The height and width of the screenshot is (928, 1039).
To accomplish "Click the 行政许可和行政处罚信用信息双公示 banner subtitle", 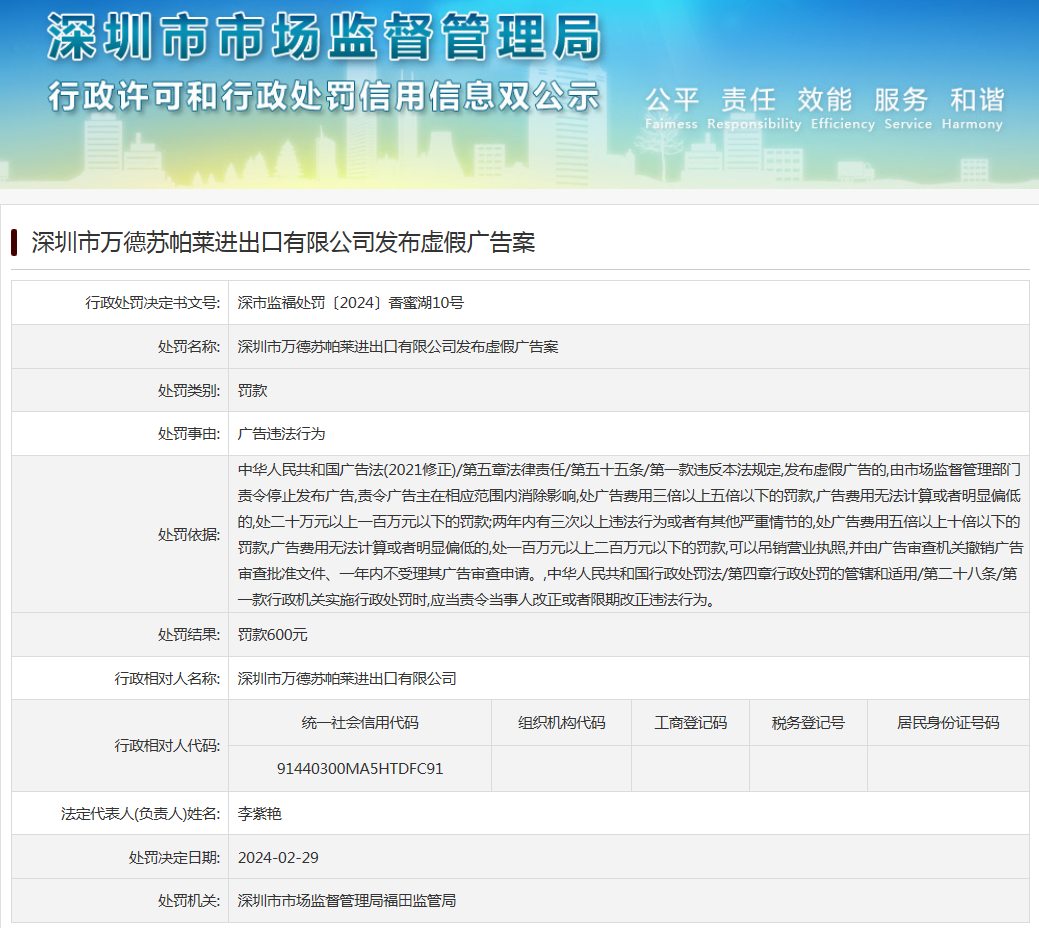I will tap(324, 95).
